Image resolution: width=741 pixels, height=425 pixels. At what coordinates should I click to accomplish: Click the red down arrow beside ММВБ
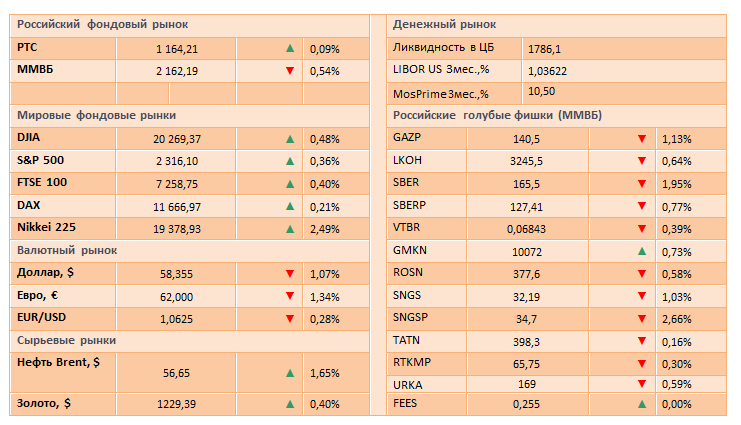pyautogui.click(x=290, y=70)
